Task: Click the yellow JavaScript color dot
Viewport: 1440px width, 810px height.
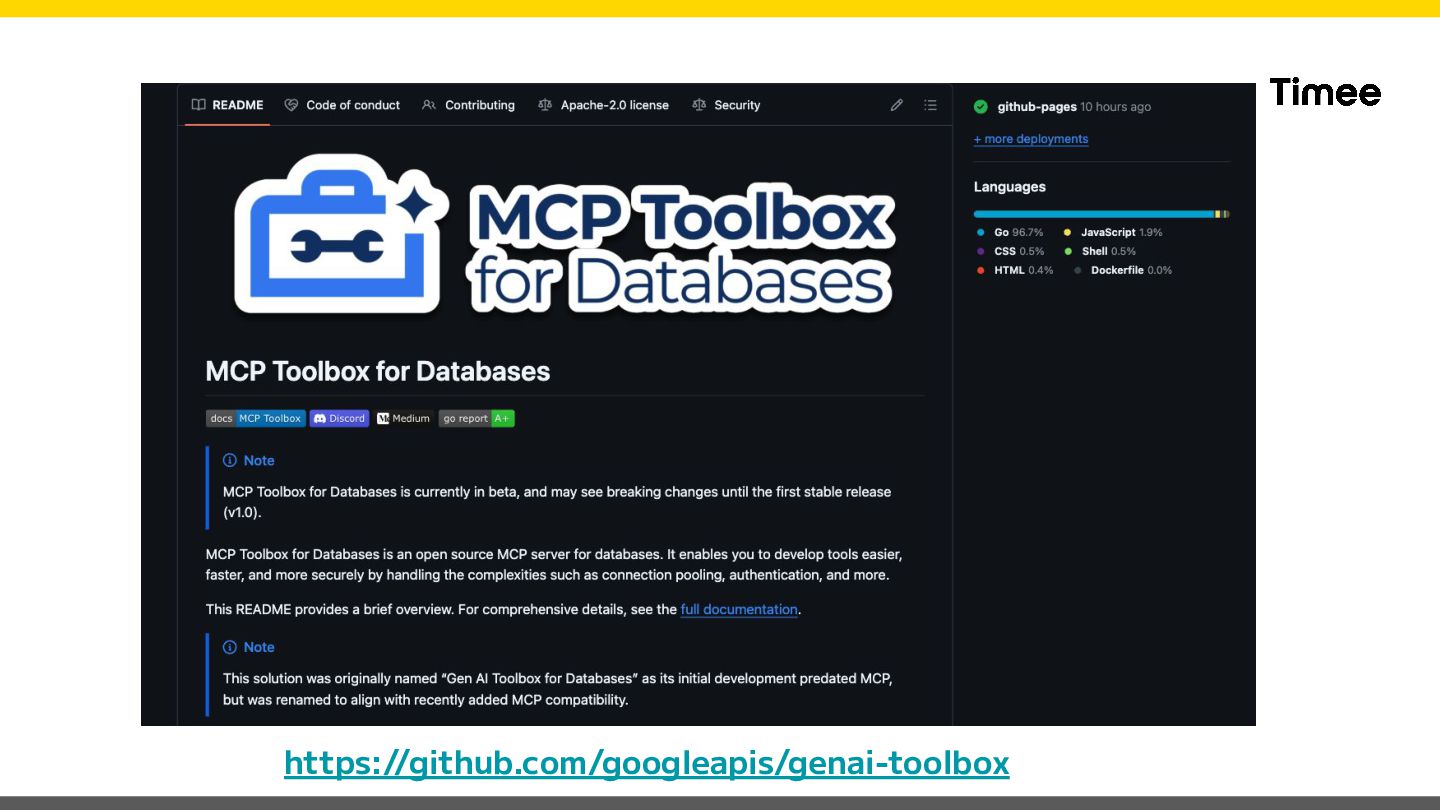Action: click(x=1067, y=232)
